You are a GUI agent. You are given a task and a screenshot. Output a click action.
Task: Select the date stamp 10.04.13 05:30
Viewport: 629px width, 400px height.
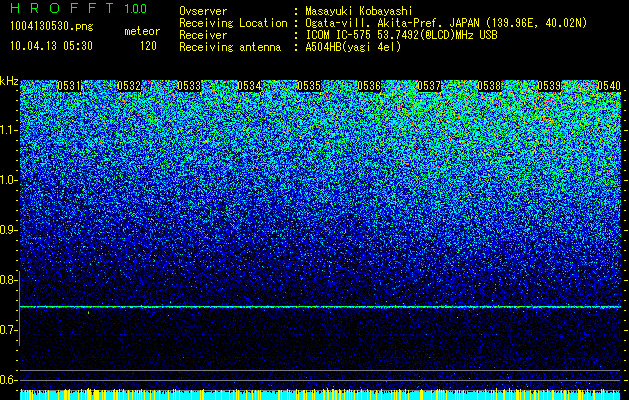[x=51, y=46]
